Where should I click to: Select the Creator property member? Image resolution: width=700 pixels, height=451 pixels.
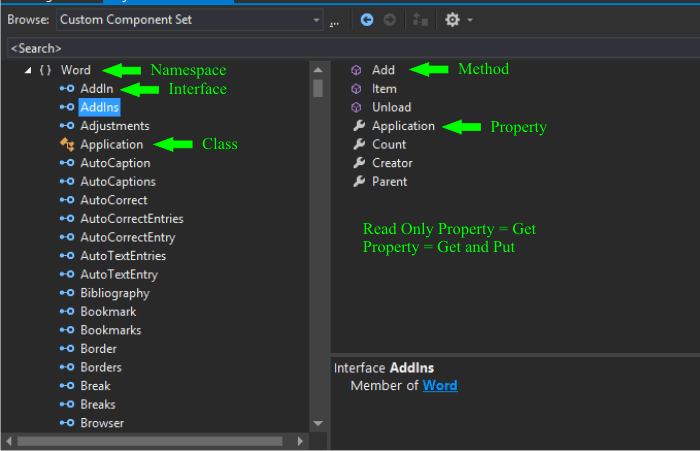tap(392, 163)
